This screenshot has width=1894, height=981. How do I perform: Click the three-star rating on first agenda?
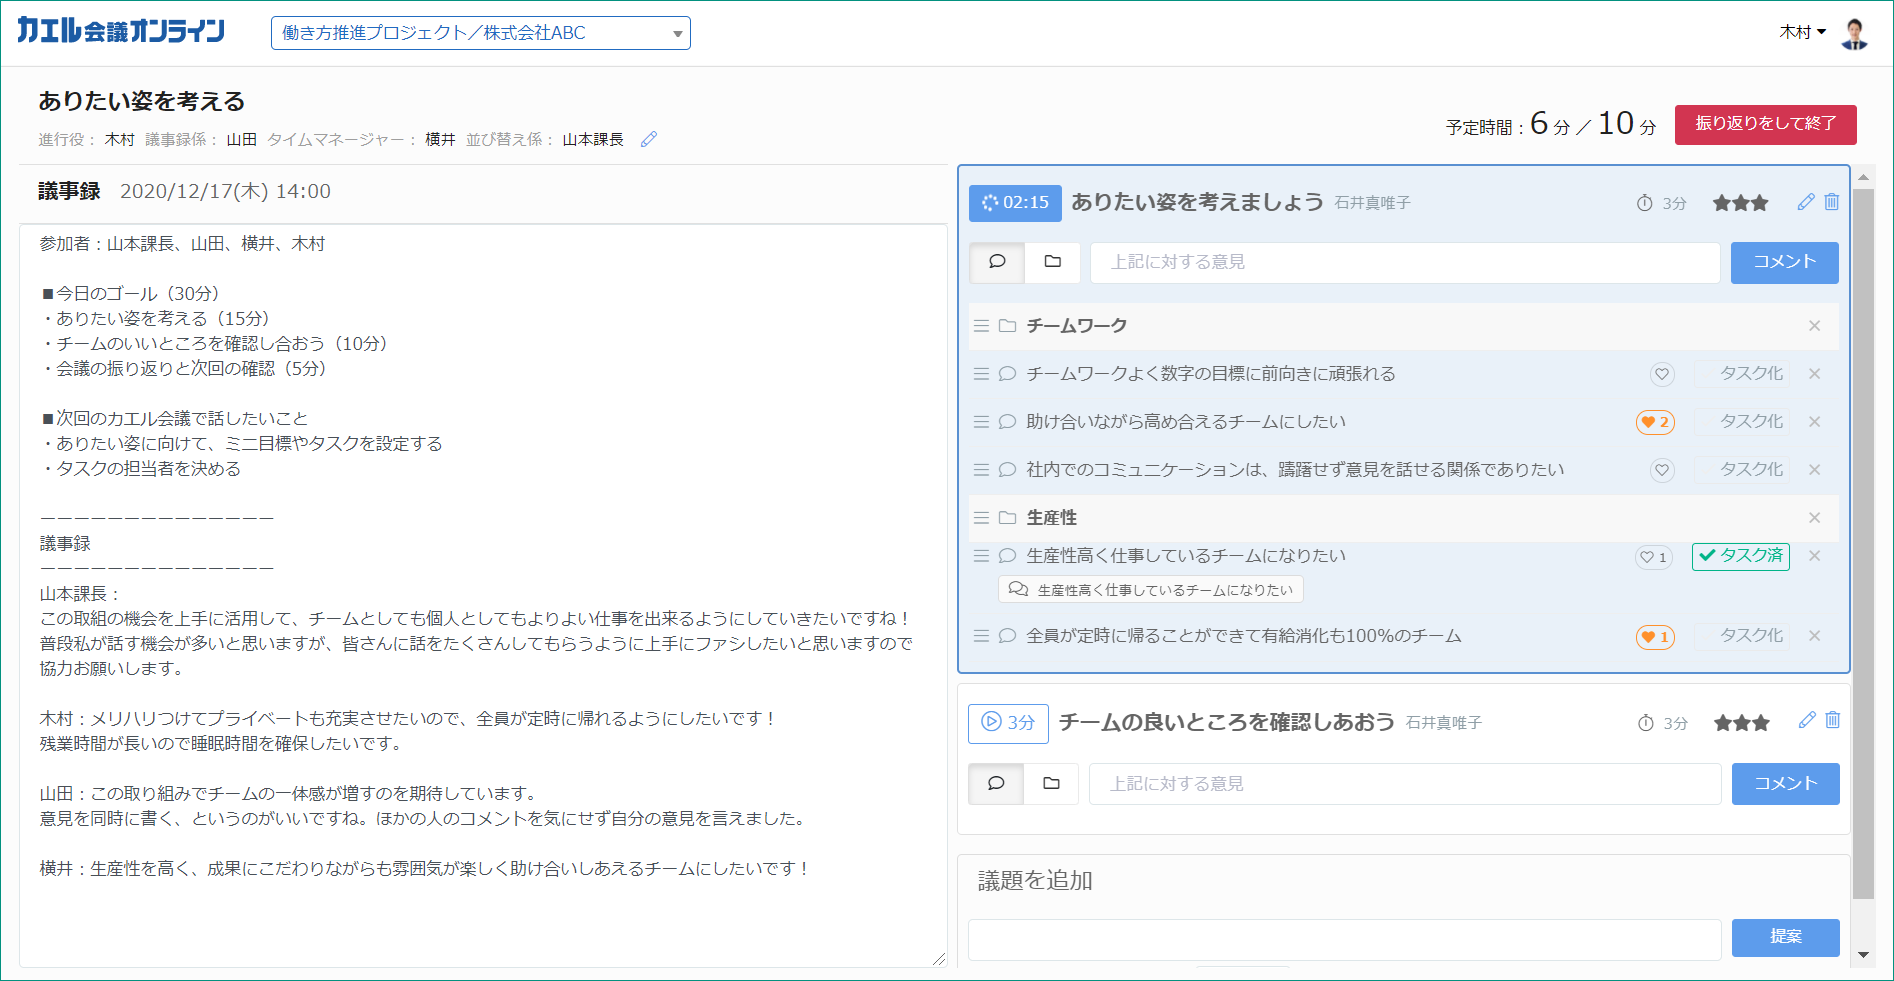click(1740, 203)
